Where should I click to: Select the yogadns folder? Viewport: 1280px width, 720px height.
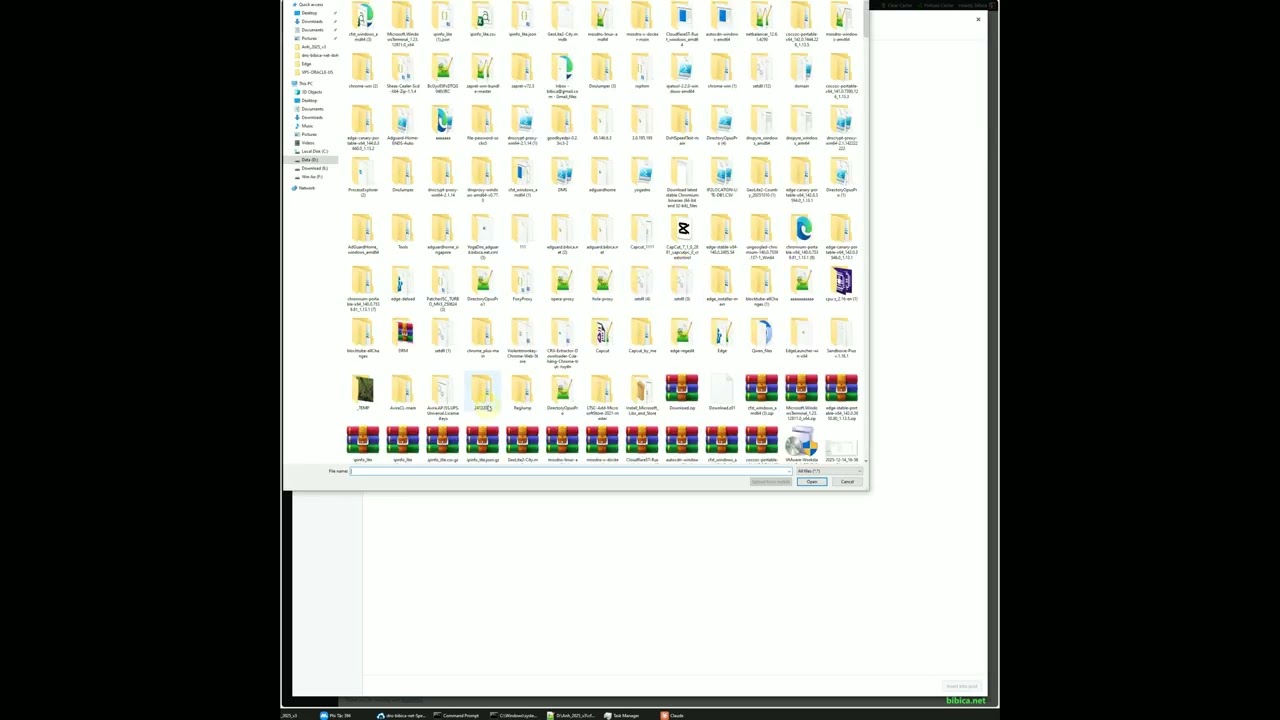pyautogui.click(x=642, y=176)
